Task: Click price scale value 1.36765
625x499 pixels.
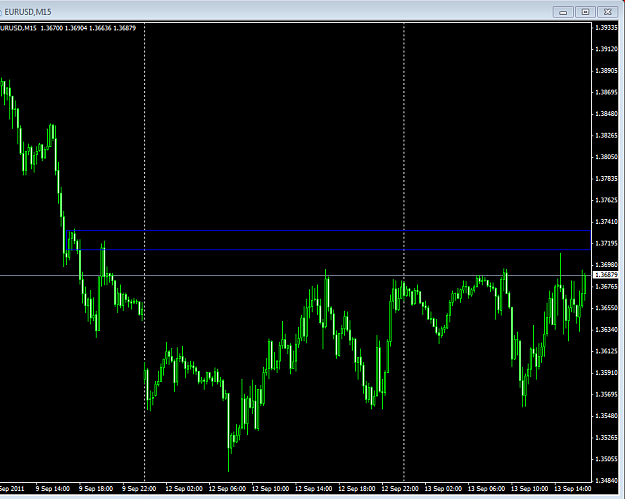Action: coord(606,286)
